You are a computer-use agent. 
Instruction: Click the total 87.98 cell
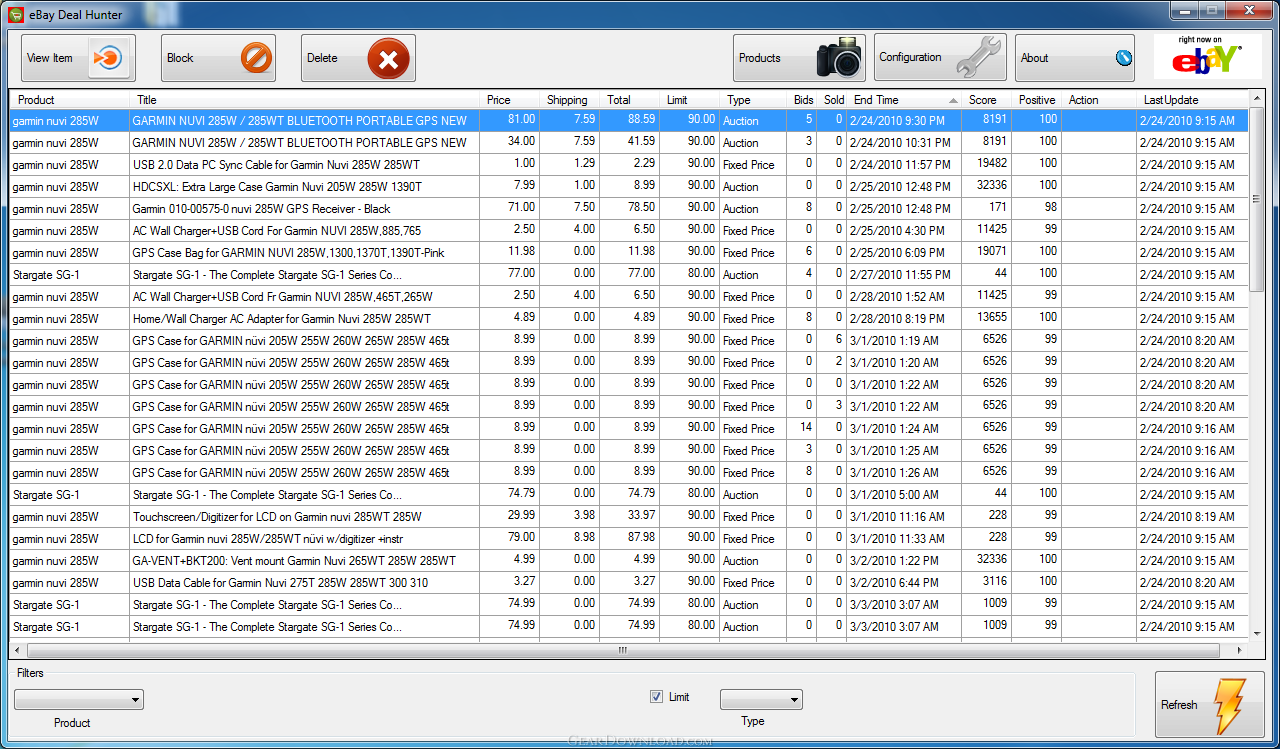[x=630, y=538]
